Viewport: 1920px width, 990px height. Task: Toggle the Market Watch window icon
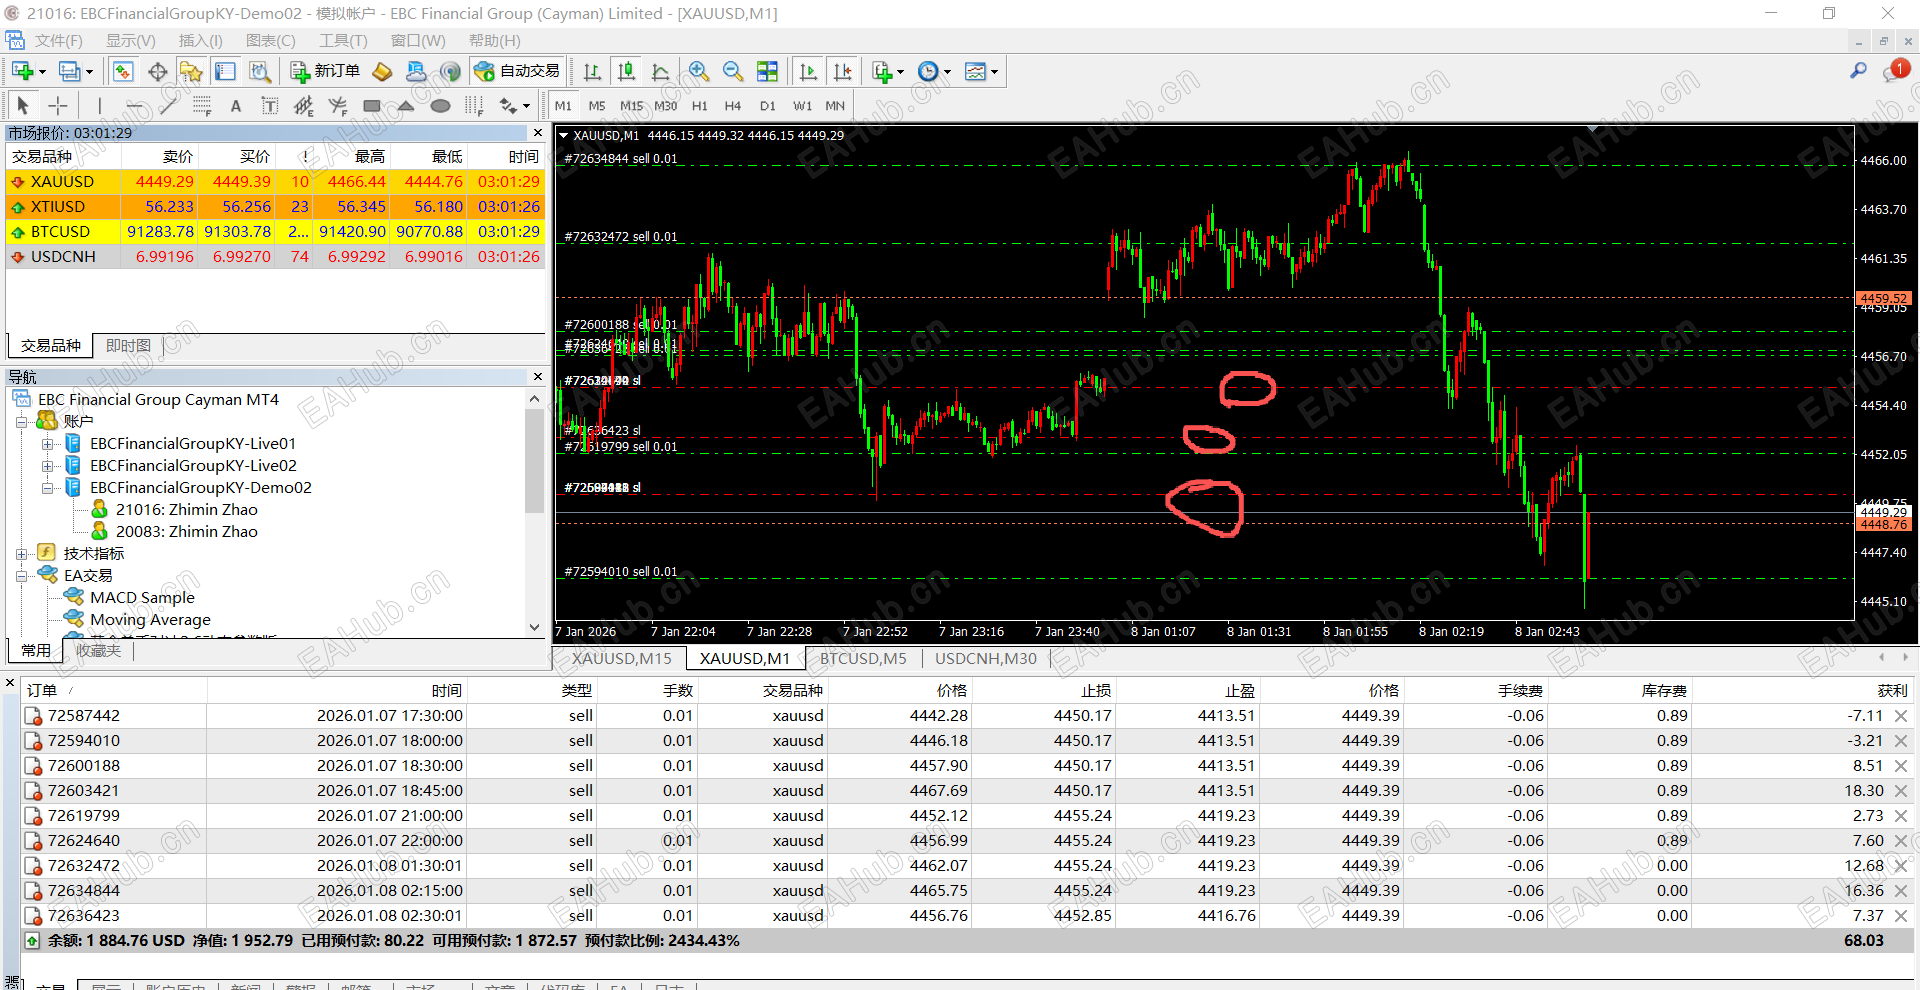click(x=123, y=71)
